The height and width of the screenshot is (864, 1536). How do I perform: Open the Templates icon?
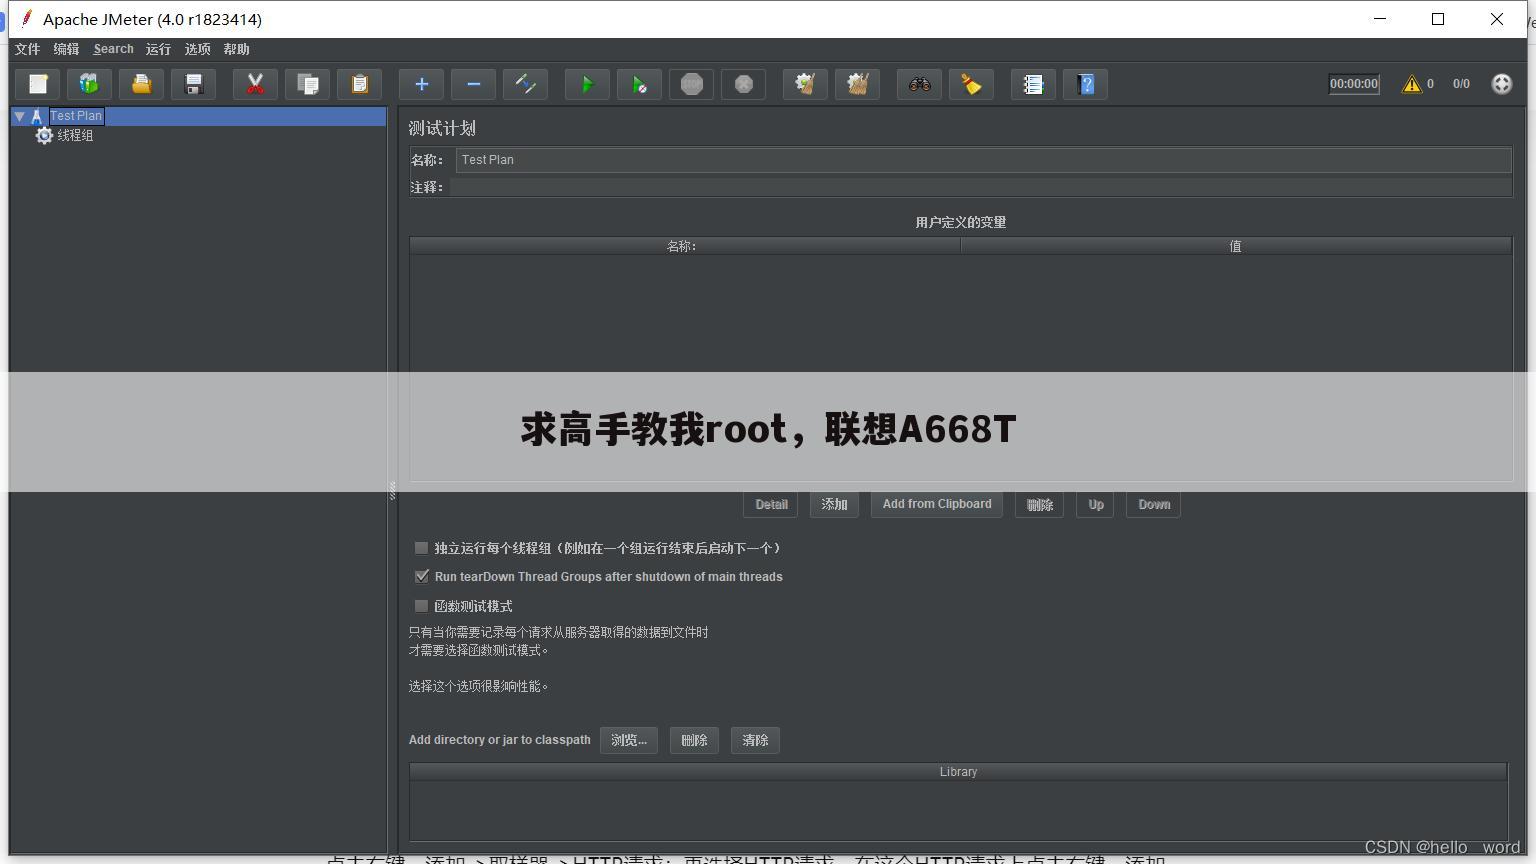tap(90, 84)
